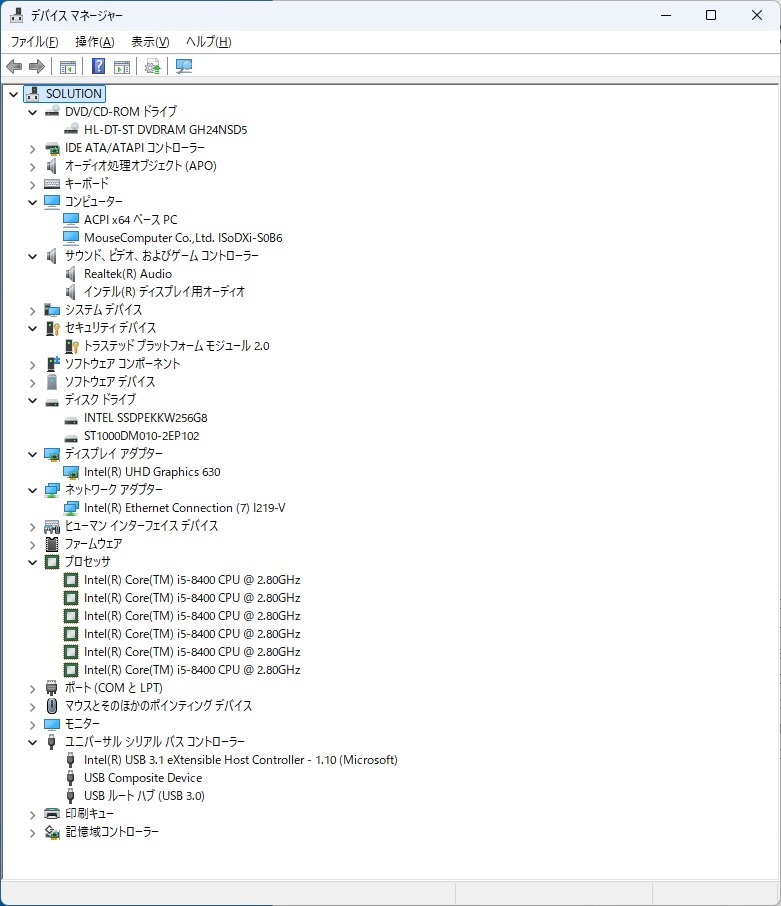Click the サウンド、ビデオ、およびゲーム コントローラー label

pos(162,256)
